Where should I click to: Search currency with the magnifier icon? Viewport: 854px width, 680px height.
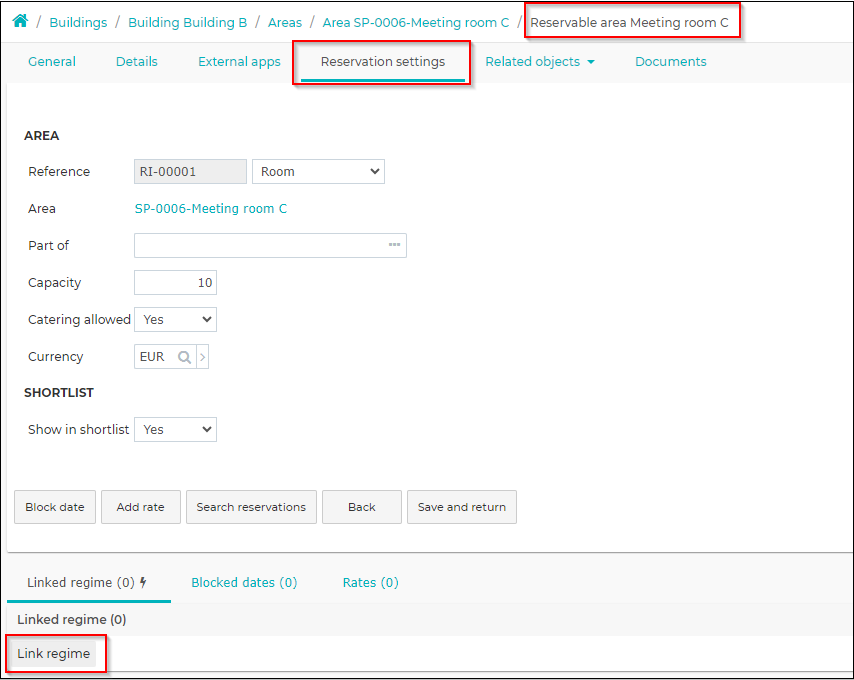tap(185, 357)
